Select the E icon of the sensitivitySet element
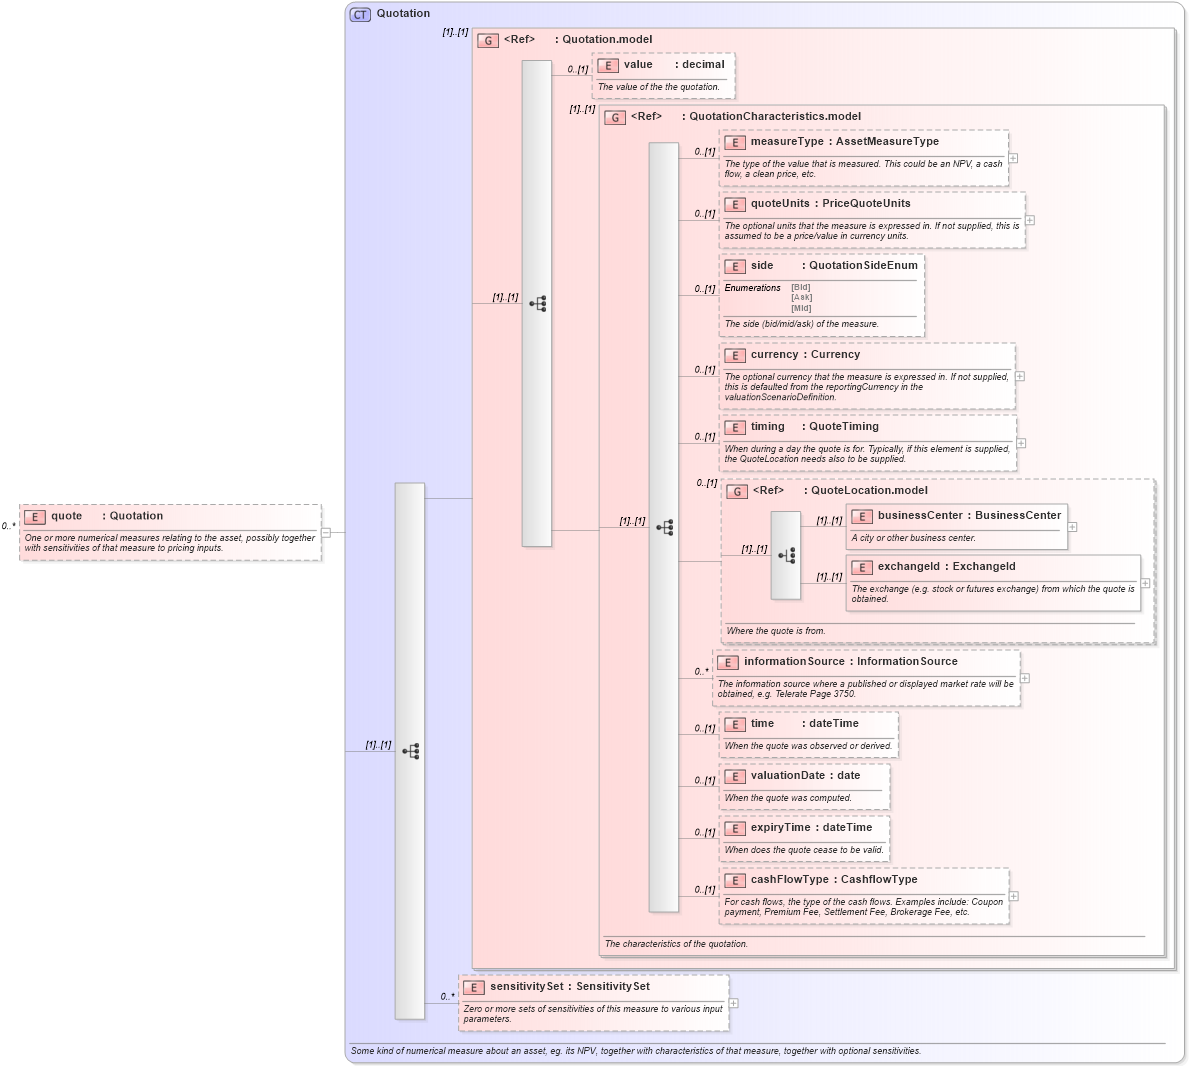Image resolution: width=1189 pixels, height=1066 pixels. 474,986
